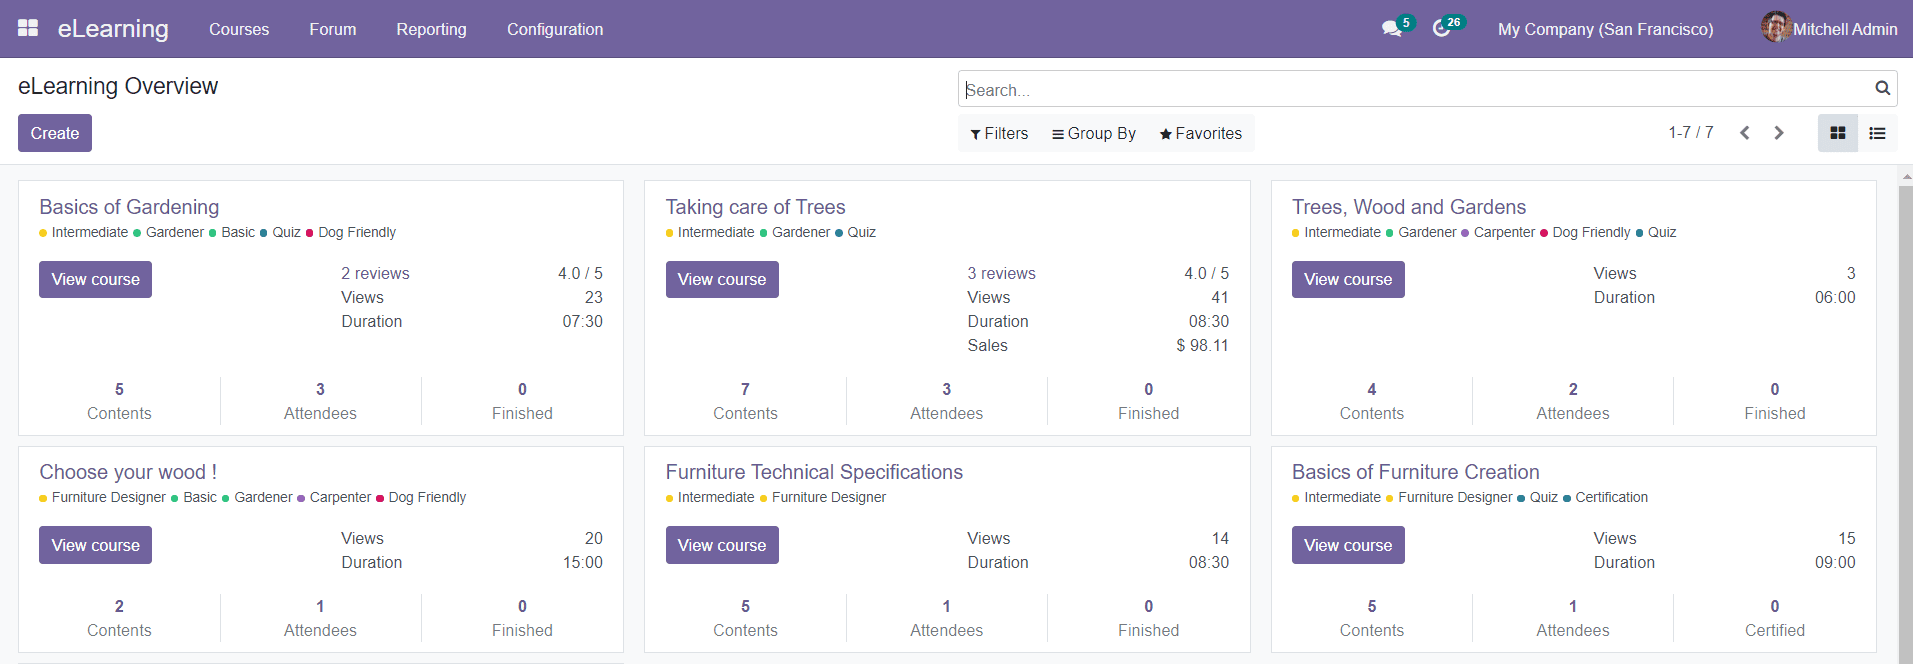The width and height of the screenshot is (1913, 664).
Task: Click 3 reviews on Taking care of Trees
Action: 1001,273
